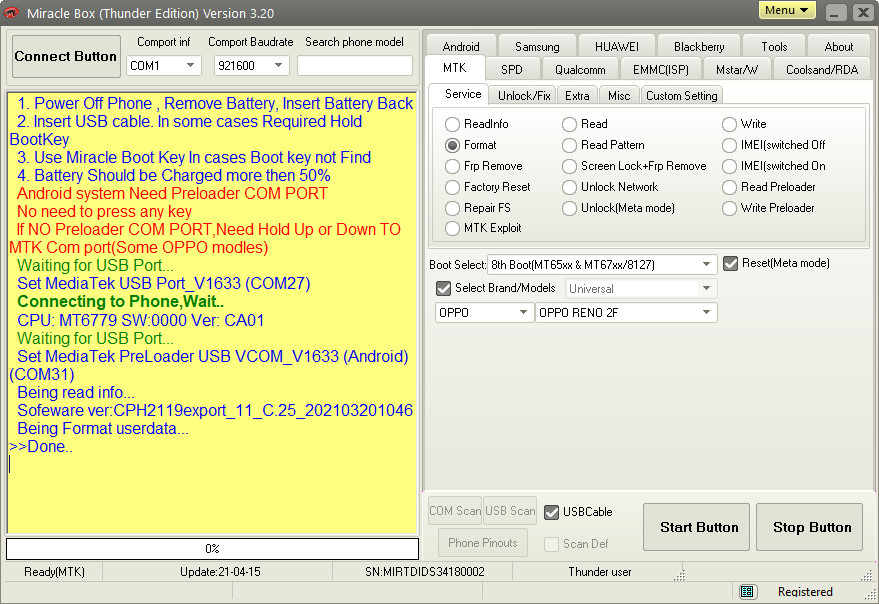The image size is (879, 604).
Task: Choose IMEI(switched On) option
Action: [x=774, y=167]
